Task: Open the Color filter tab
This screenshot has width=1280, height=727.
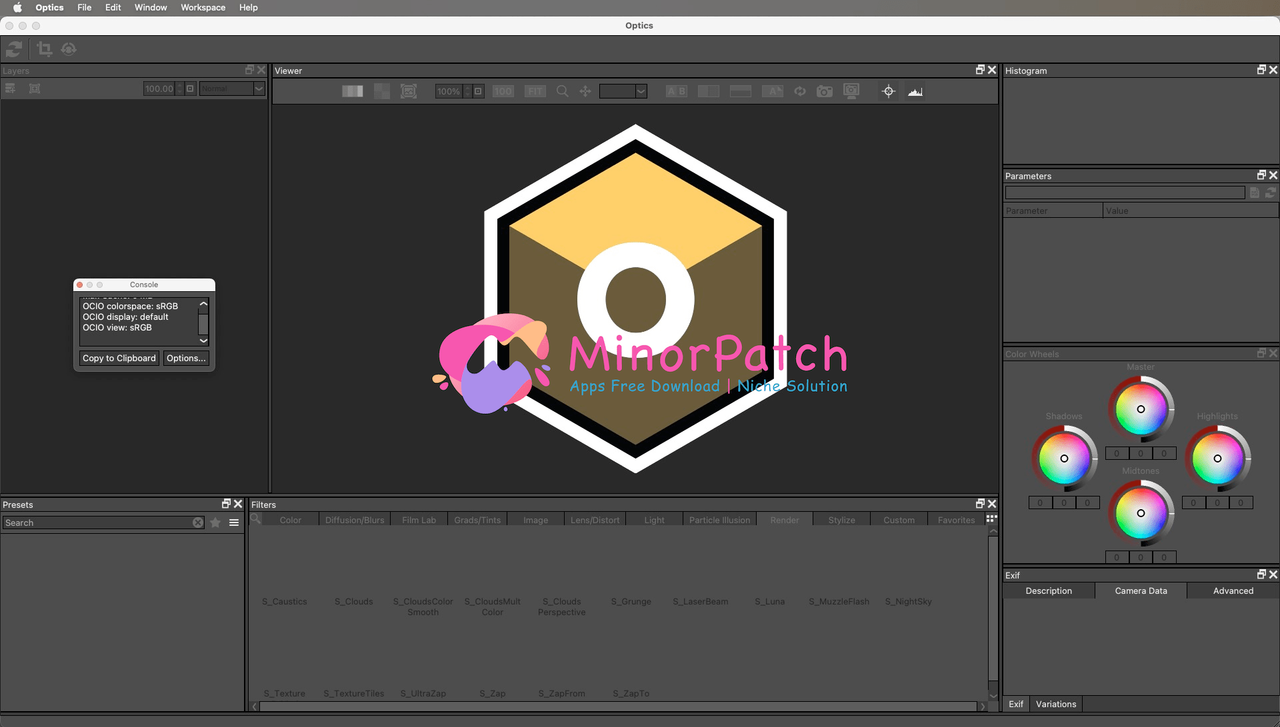Action: click(291, 520)
